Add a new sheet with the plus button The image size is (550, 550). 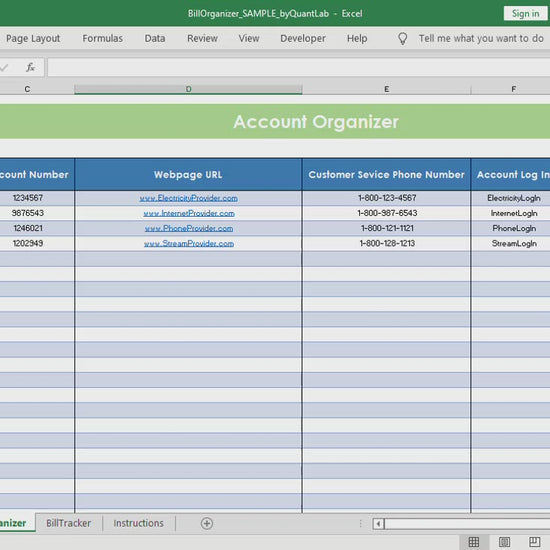(x=207, y=523)
